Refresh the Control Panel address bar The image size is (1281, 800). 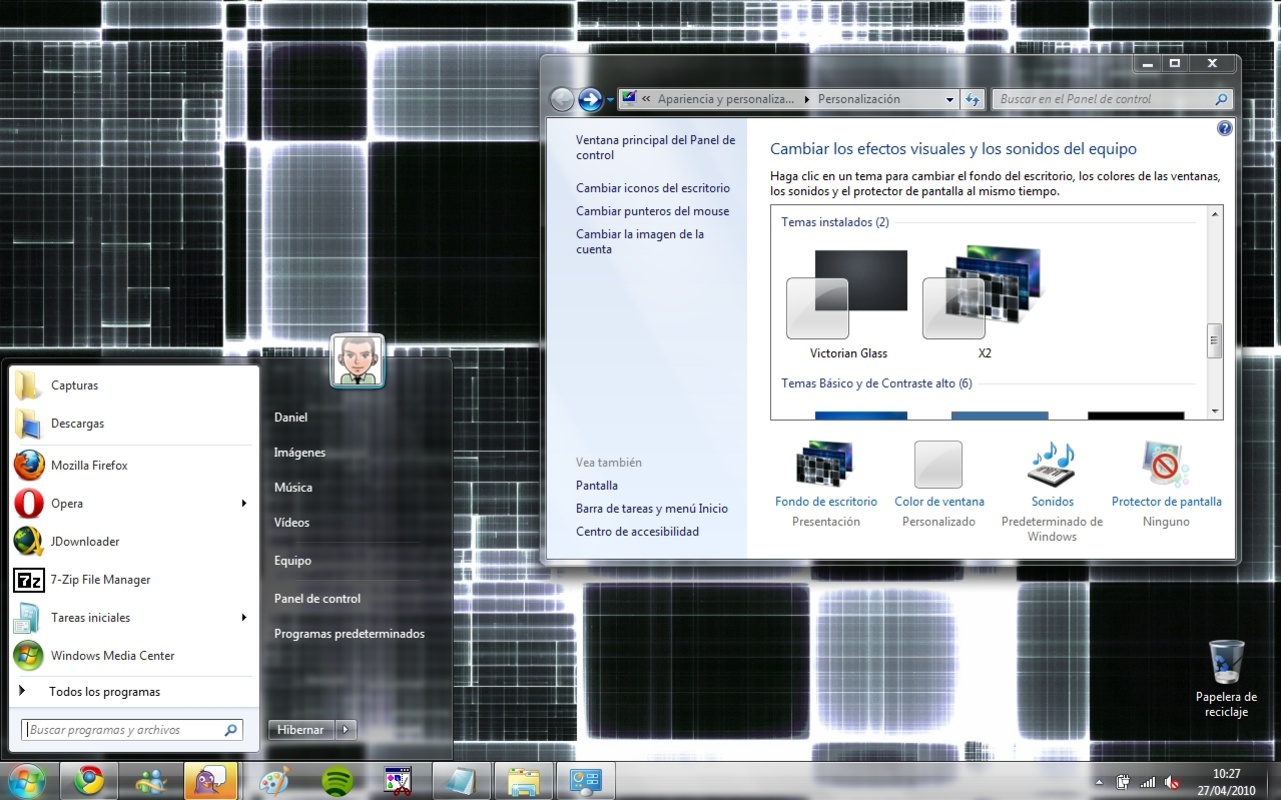click(973, 99)
